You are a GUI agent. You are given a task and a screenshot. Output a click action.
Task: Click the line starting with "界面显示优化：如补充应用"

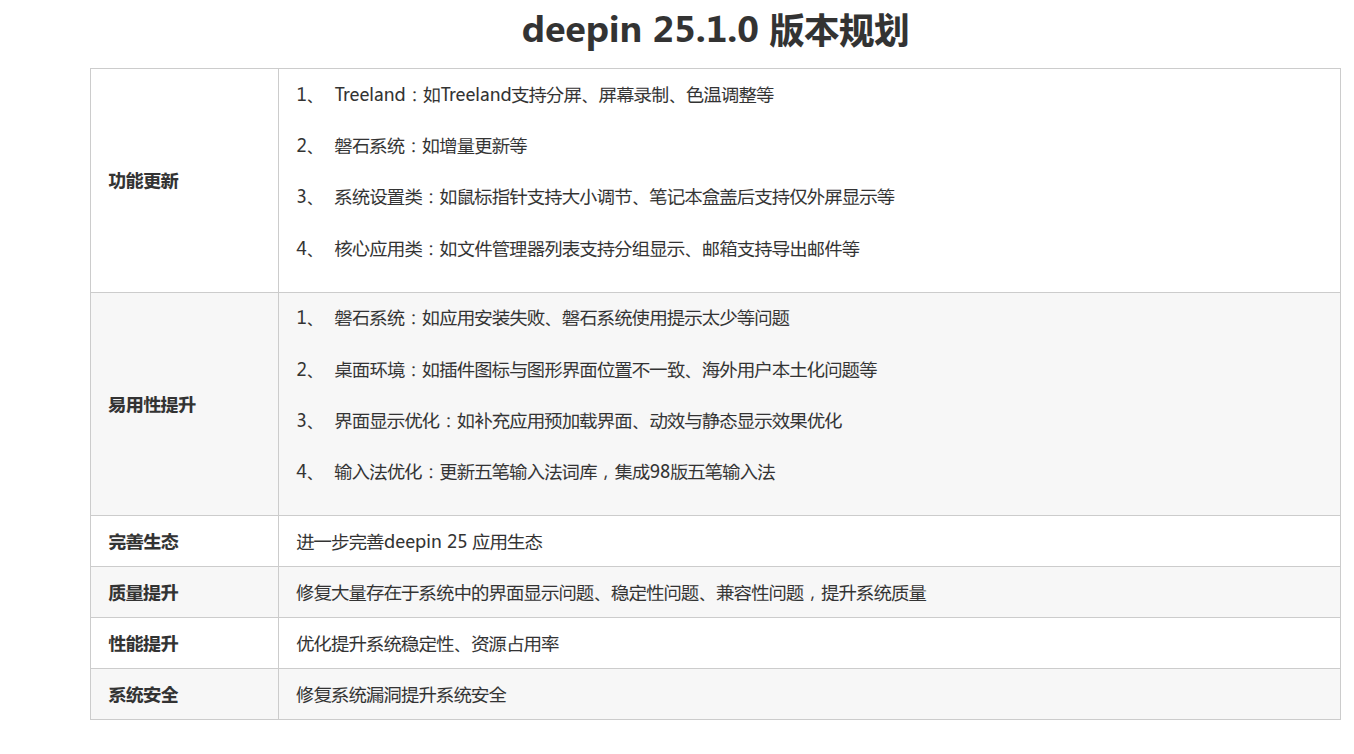588,421
